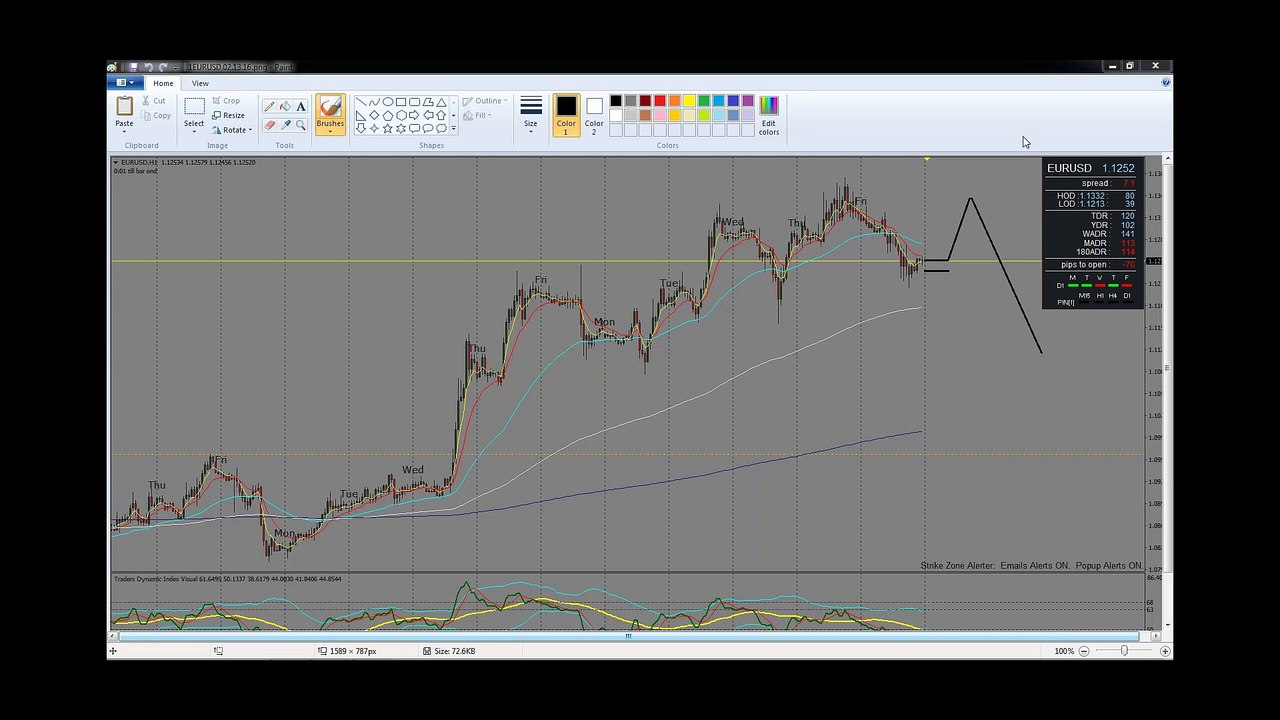The width and height of the screenshot is (1280, 720).
Task: Open the Paint file menu button
Action: point(125,83)
